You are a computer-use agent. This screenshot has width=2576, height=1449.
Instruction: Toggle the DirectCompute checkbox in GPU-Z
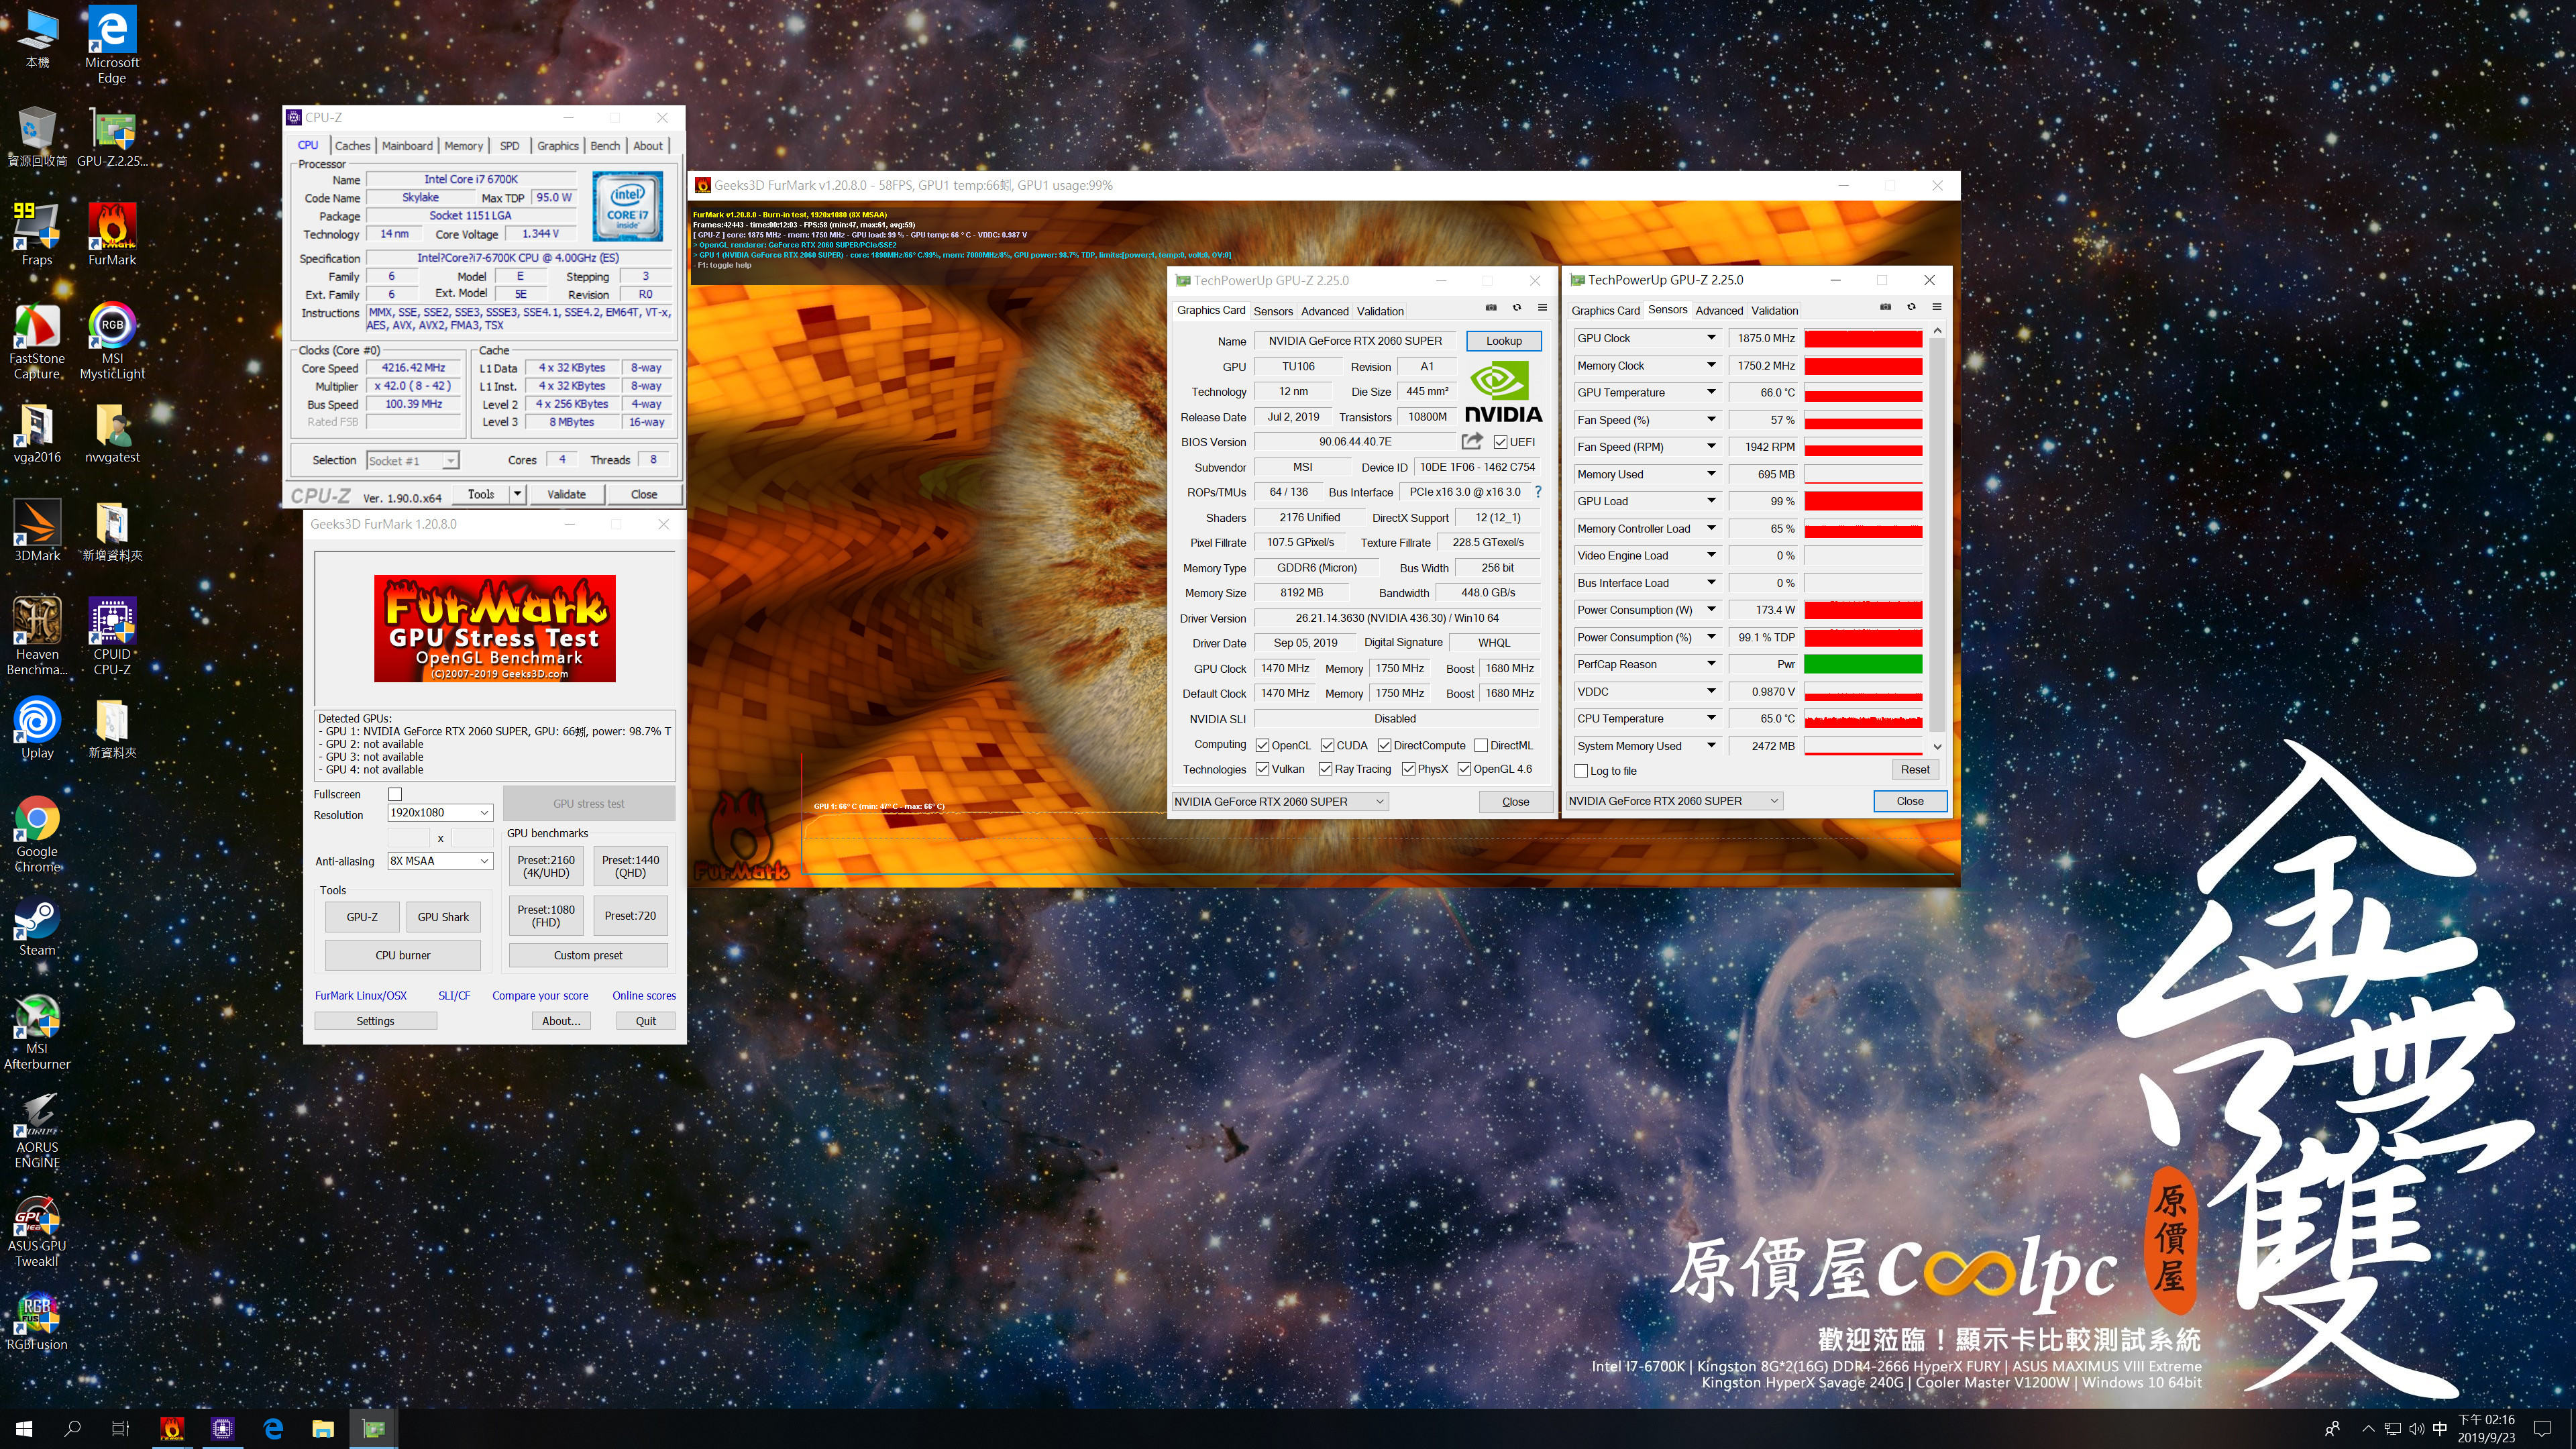point(1384,745)
